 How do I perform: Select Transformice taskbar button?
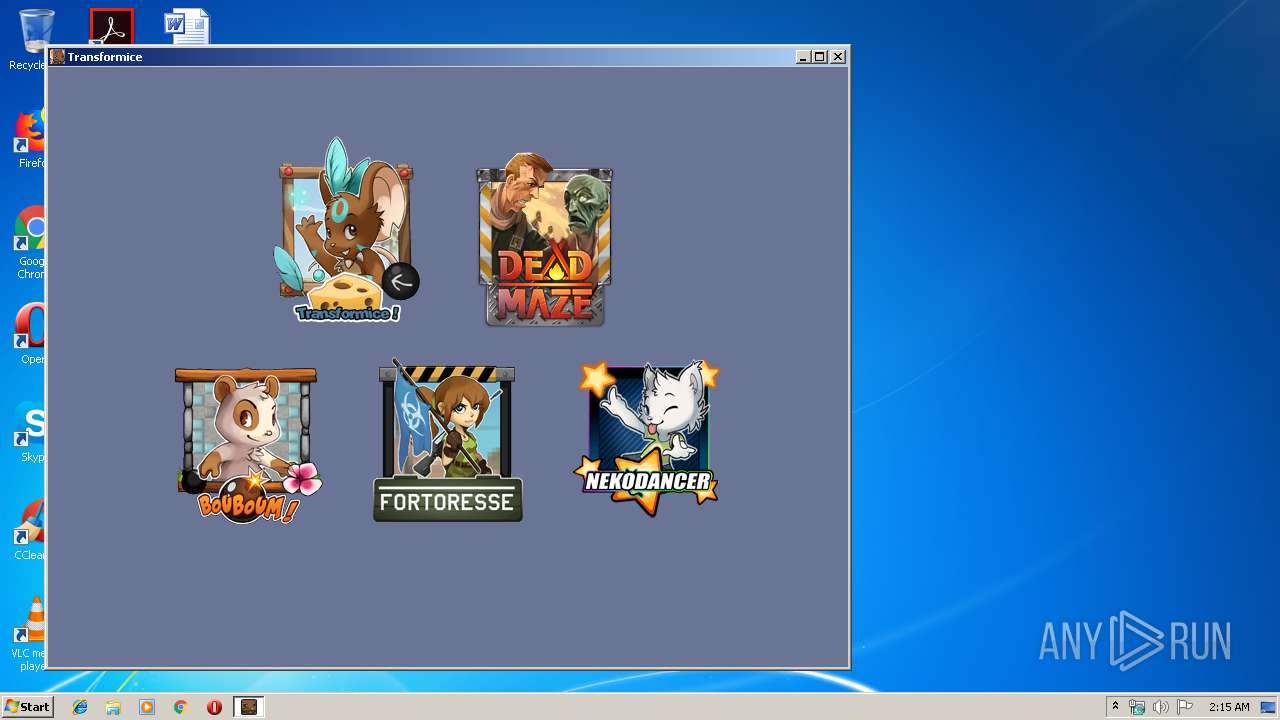coord(249,707)
